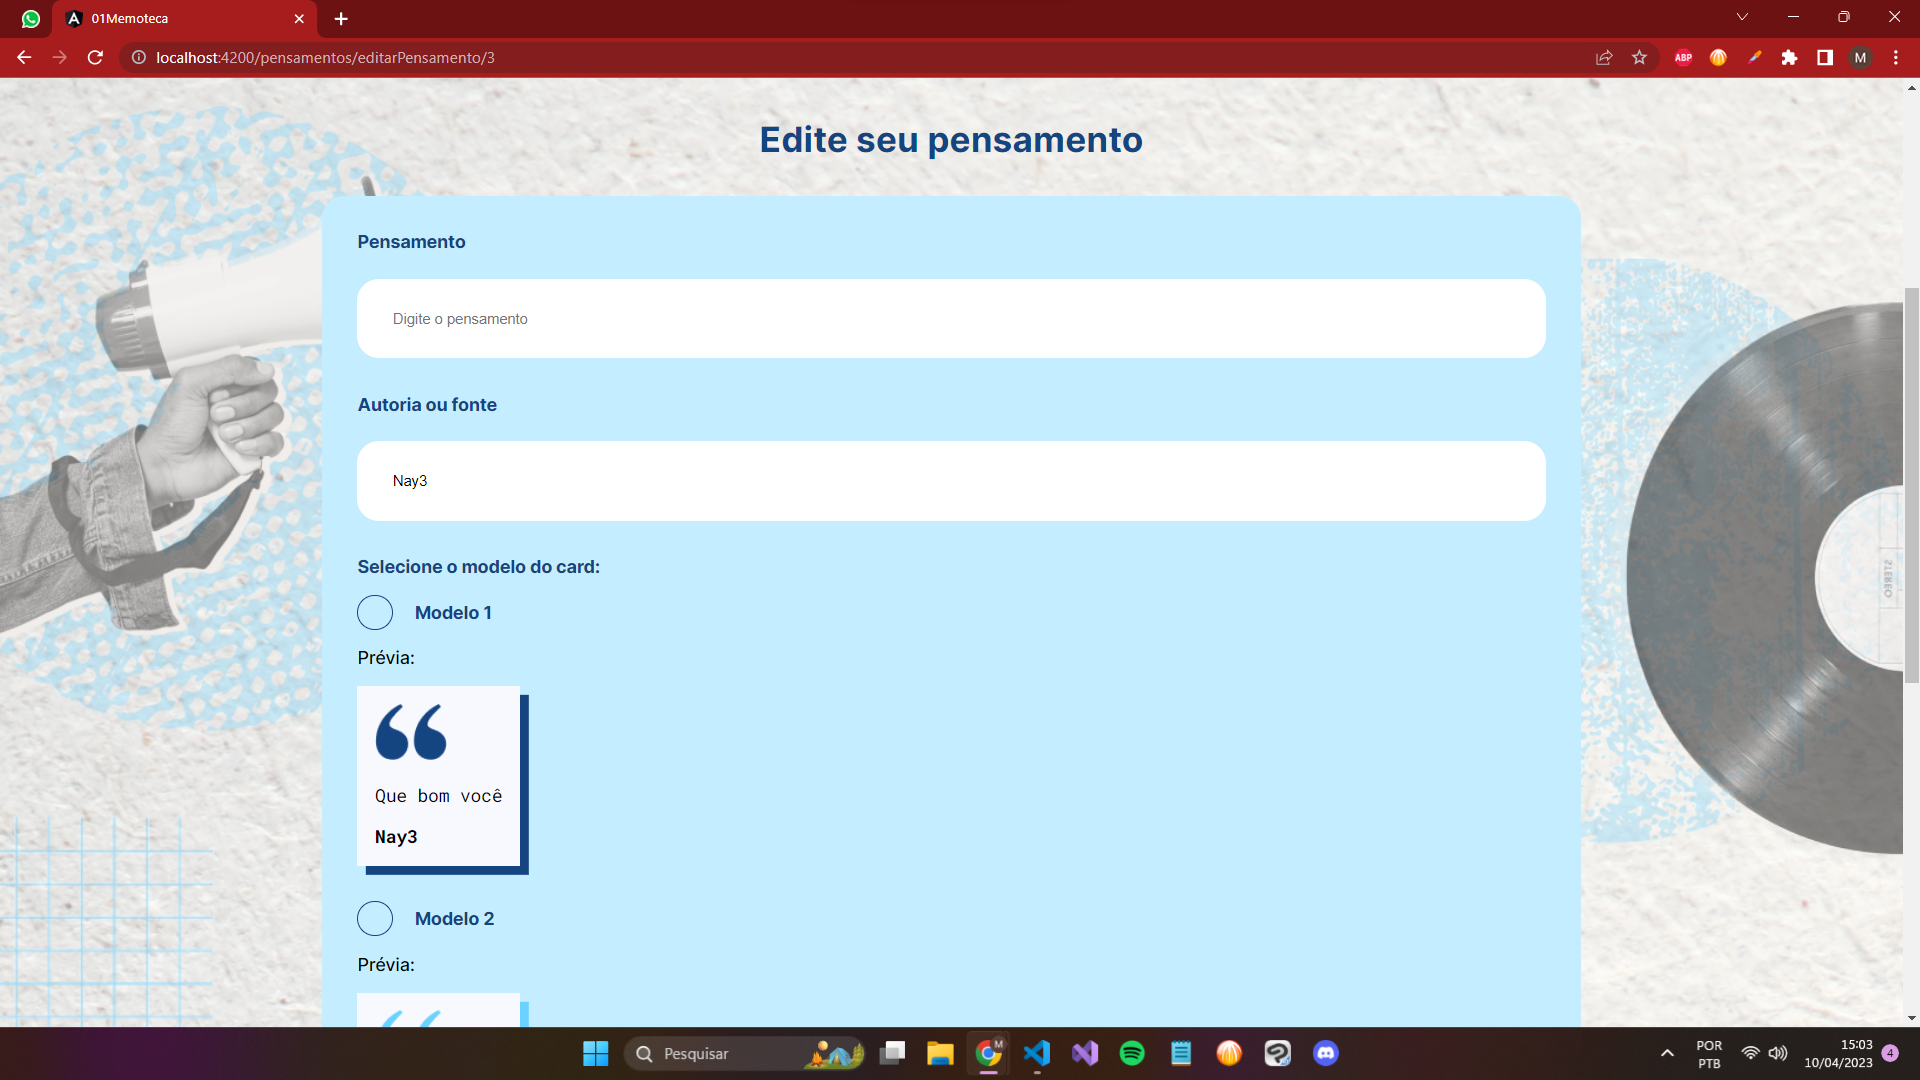This screenshot has height=1080, width=1920.
Task: Open the notepad app in taskbar
Action: click(x=1181, y=1053)
